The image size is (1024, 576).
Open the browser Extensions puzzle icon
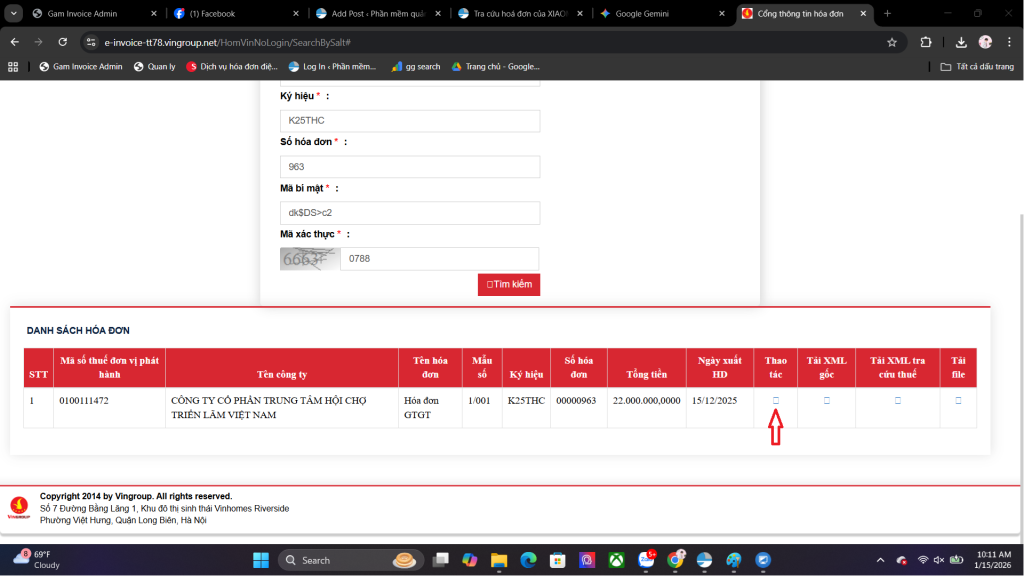coord(926,42)
